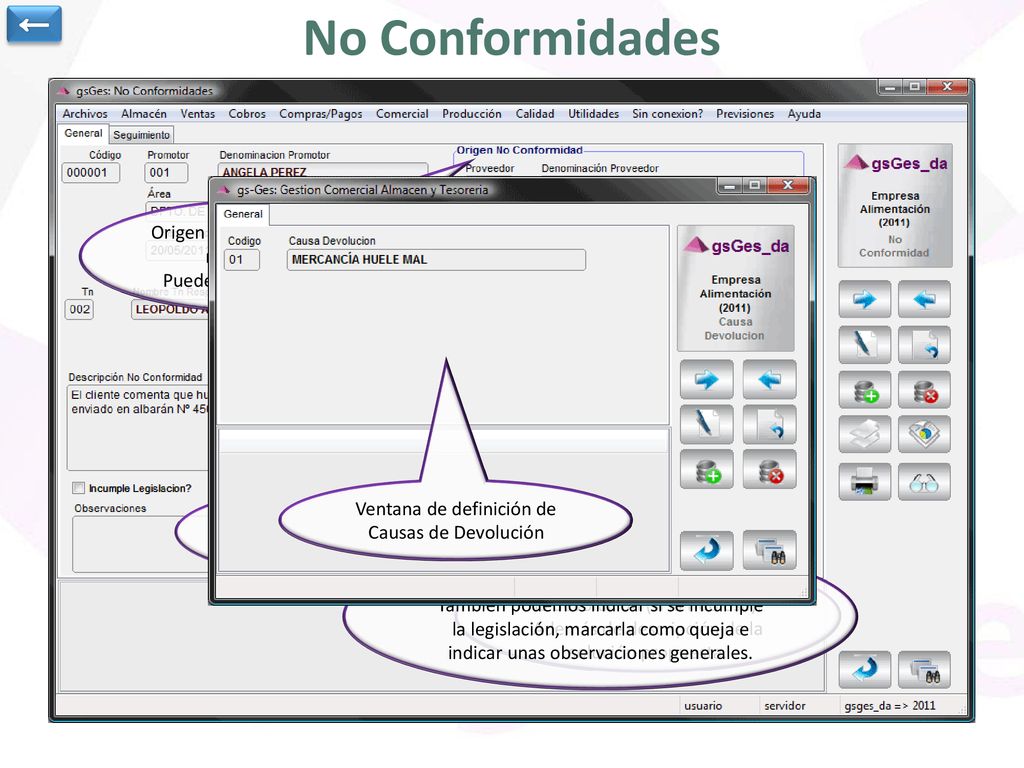The image size is (1024, 768).
Task: Add database record in Causa Devolucion window
Action: coord(706,470)
